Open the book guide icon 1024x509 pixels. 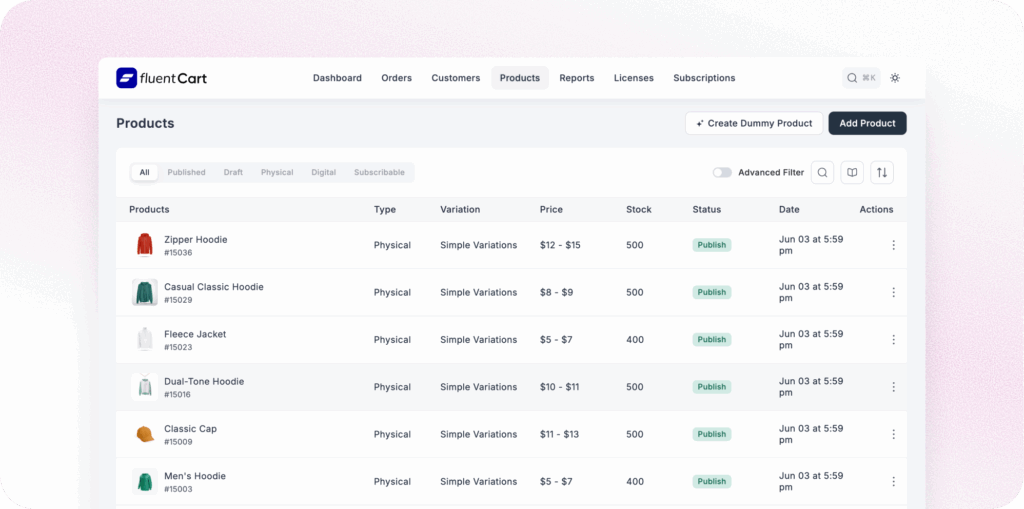click(x=852, y=172)
